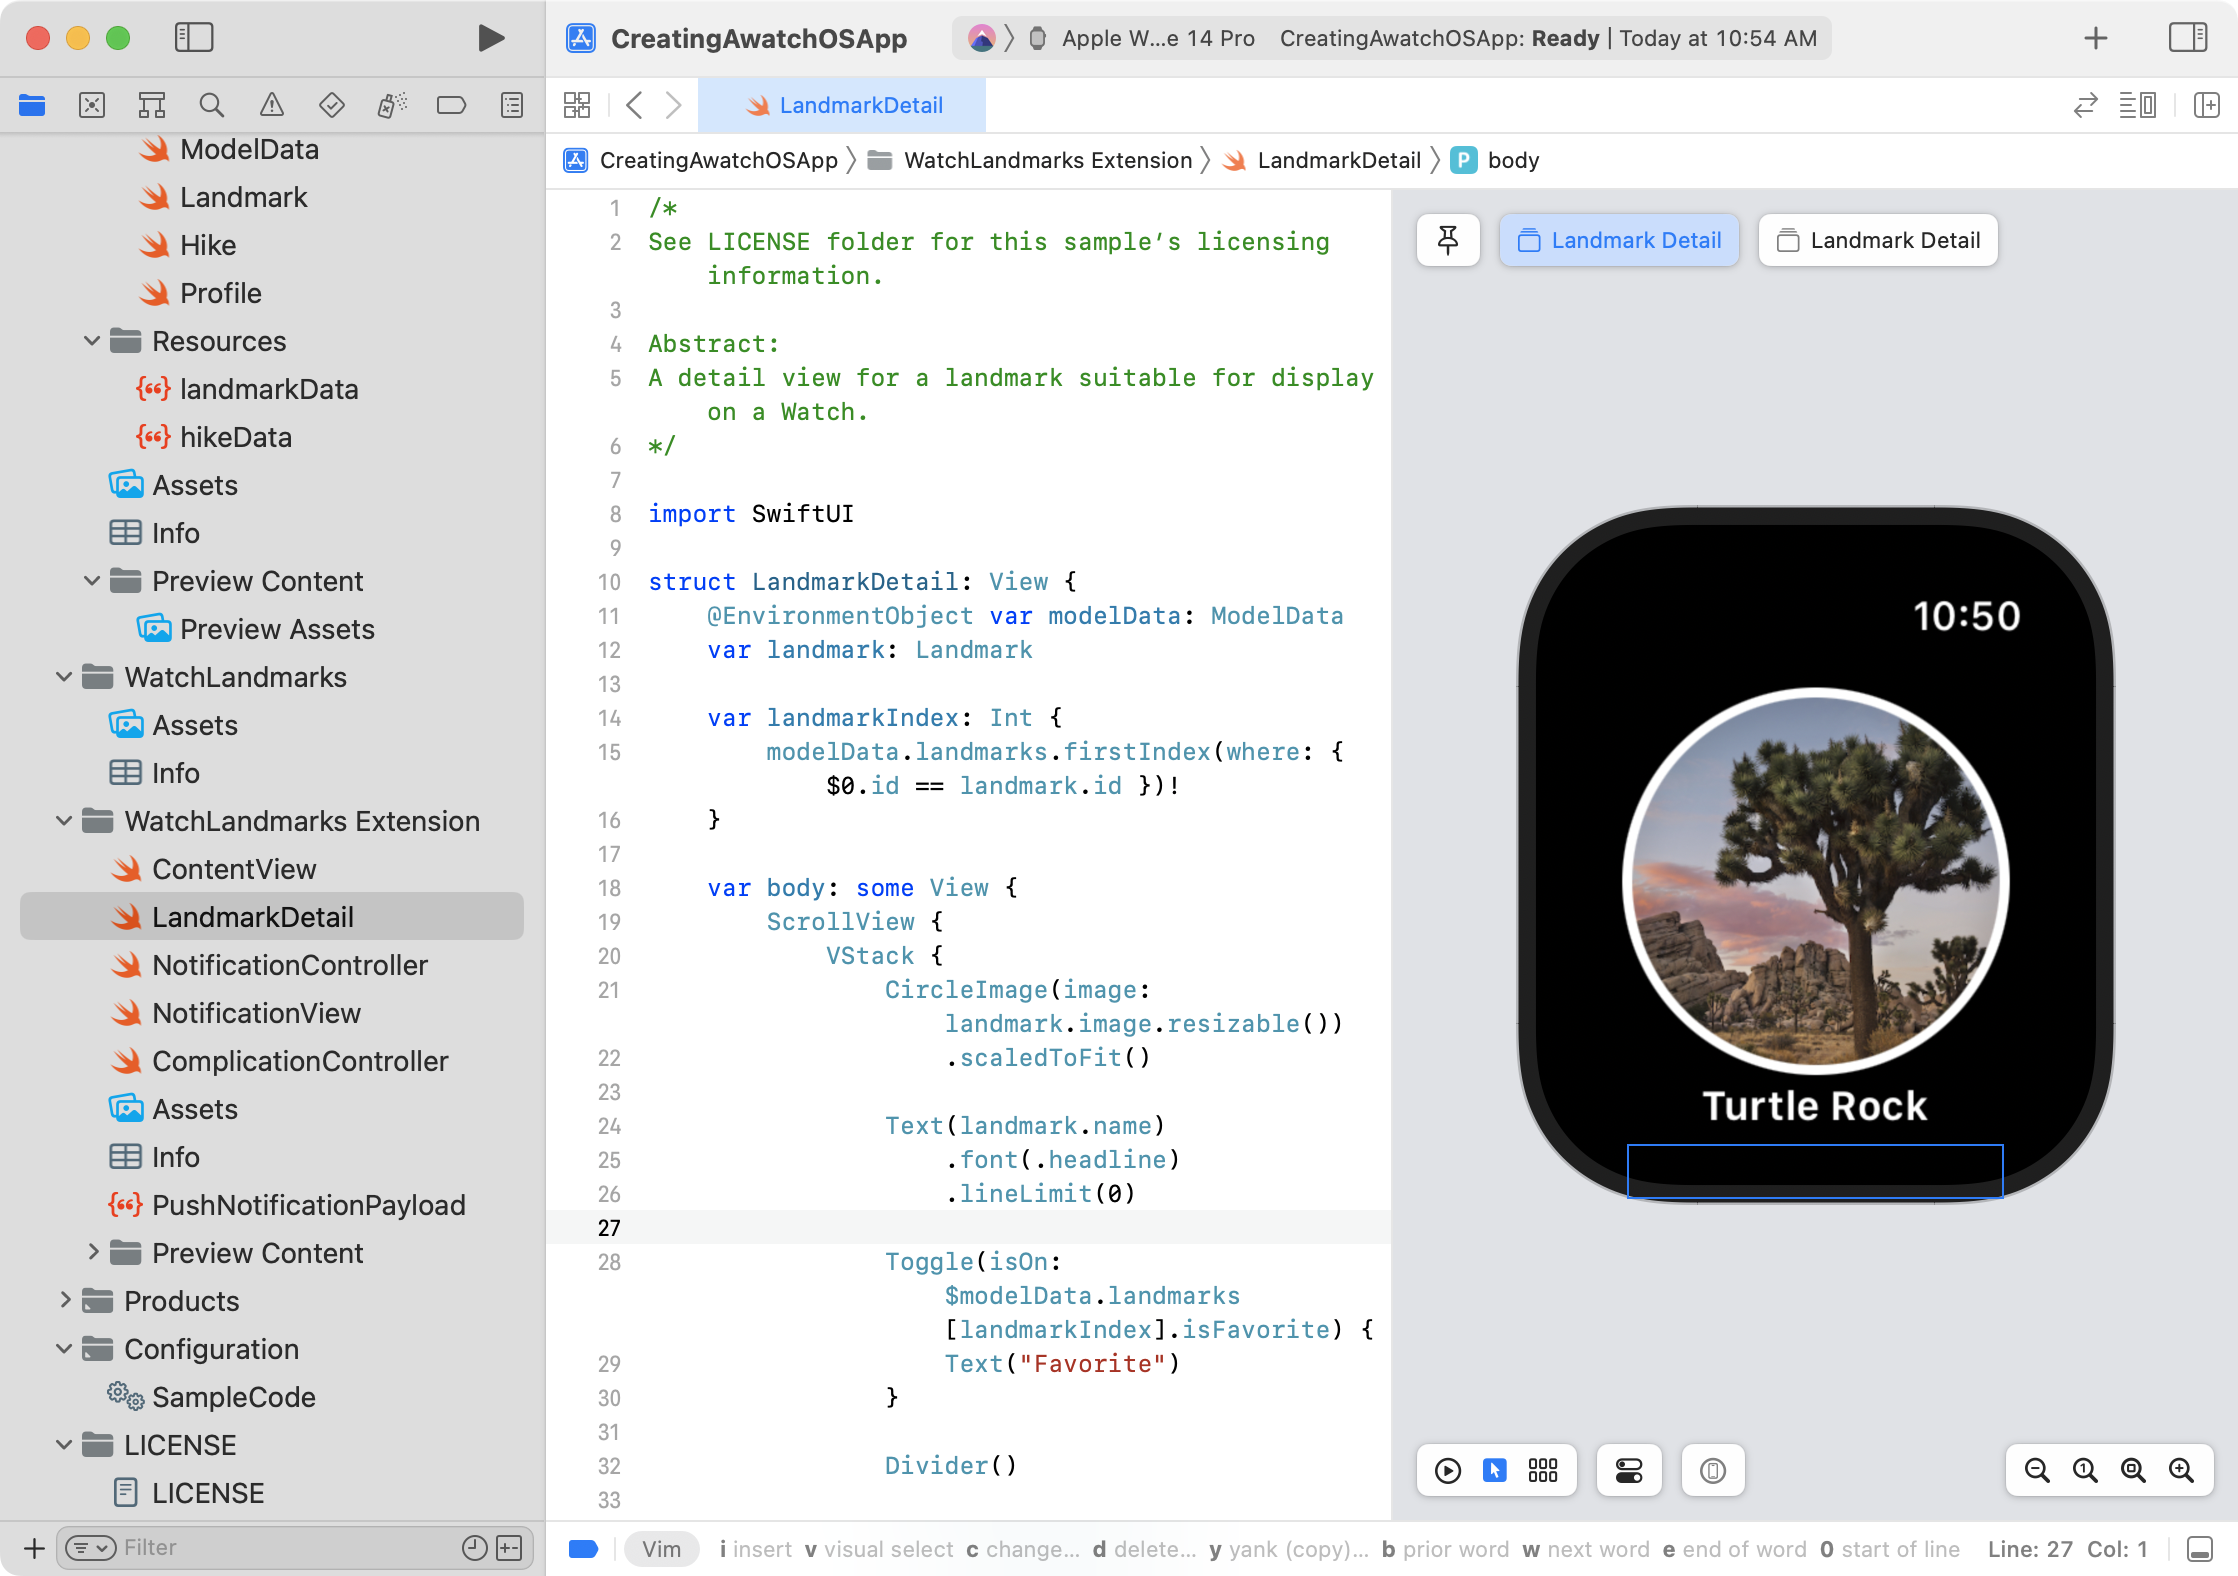Open preview device settings icon
The image size is (2238, 1576).
(x=1628, y=1470)
